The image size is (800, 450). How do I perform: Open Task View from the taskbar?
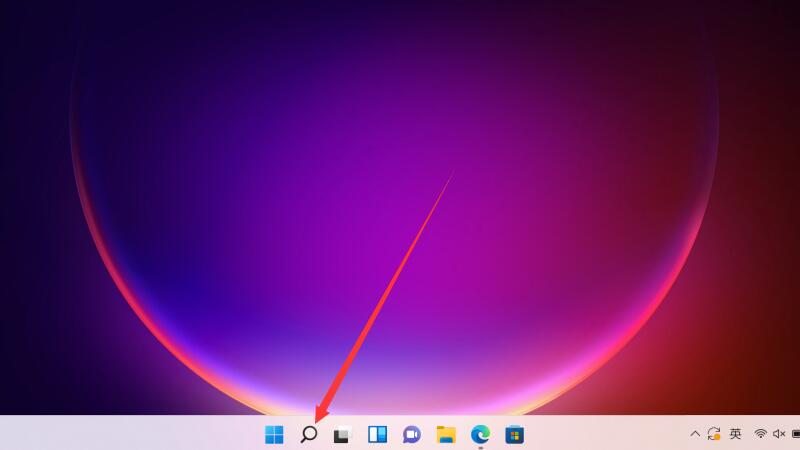(343, 434)
